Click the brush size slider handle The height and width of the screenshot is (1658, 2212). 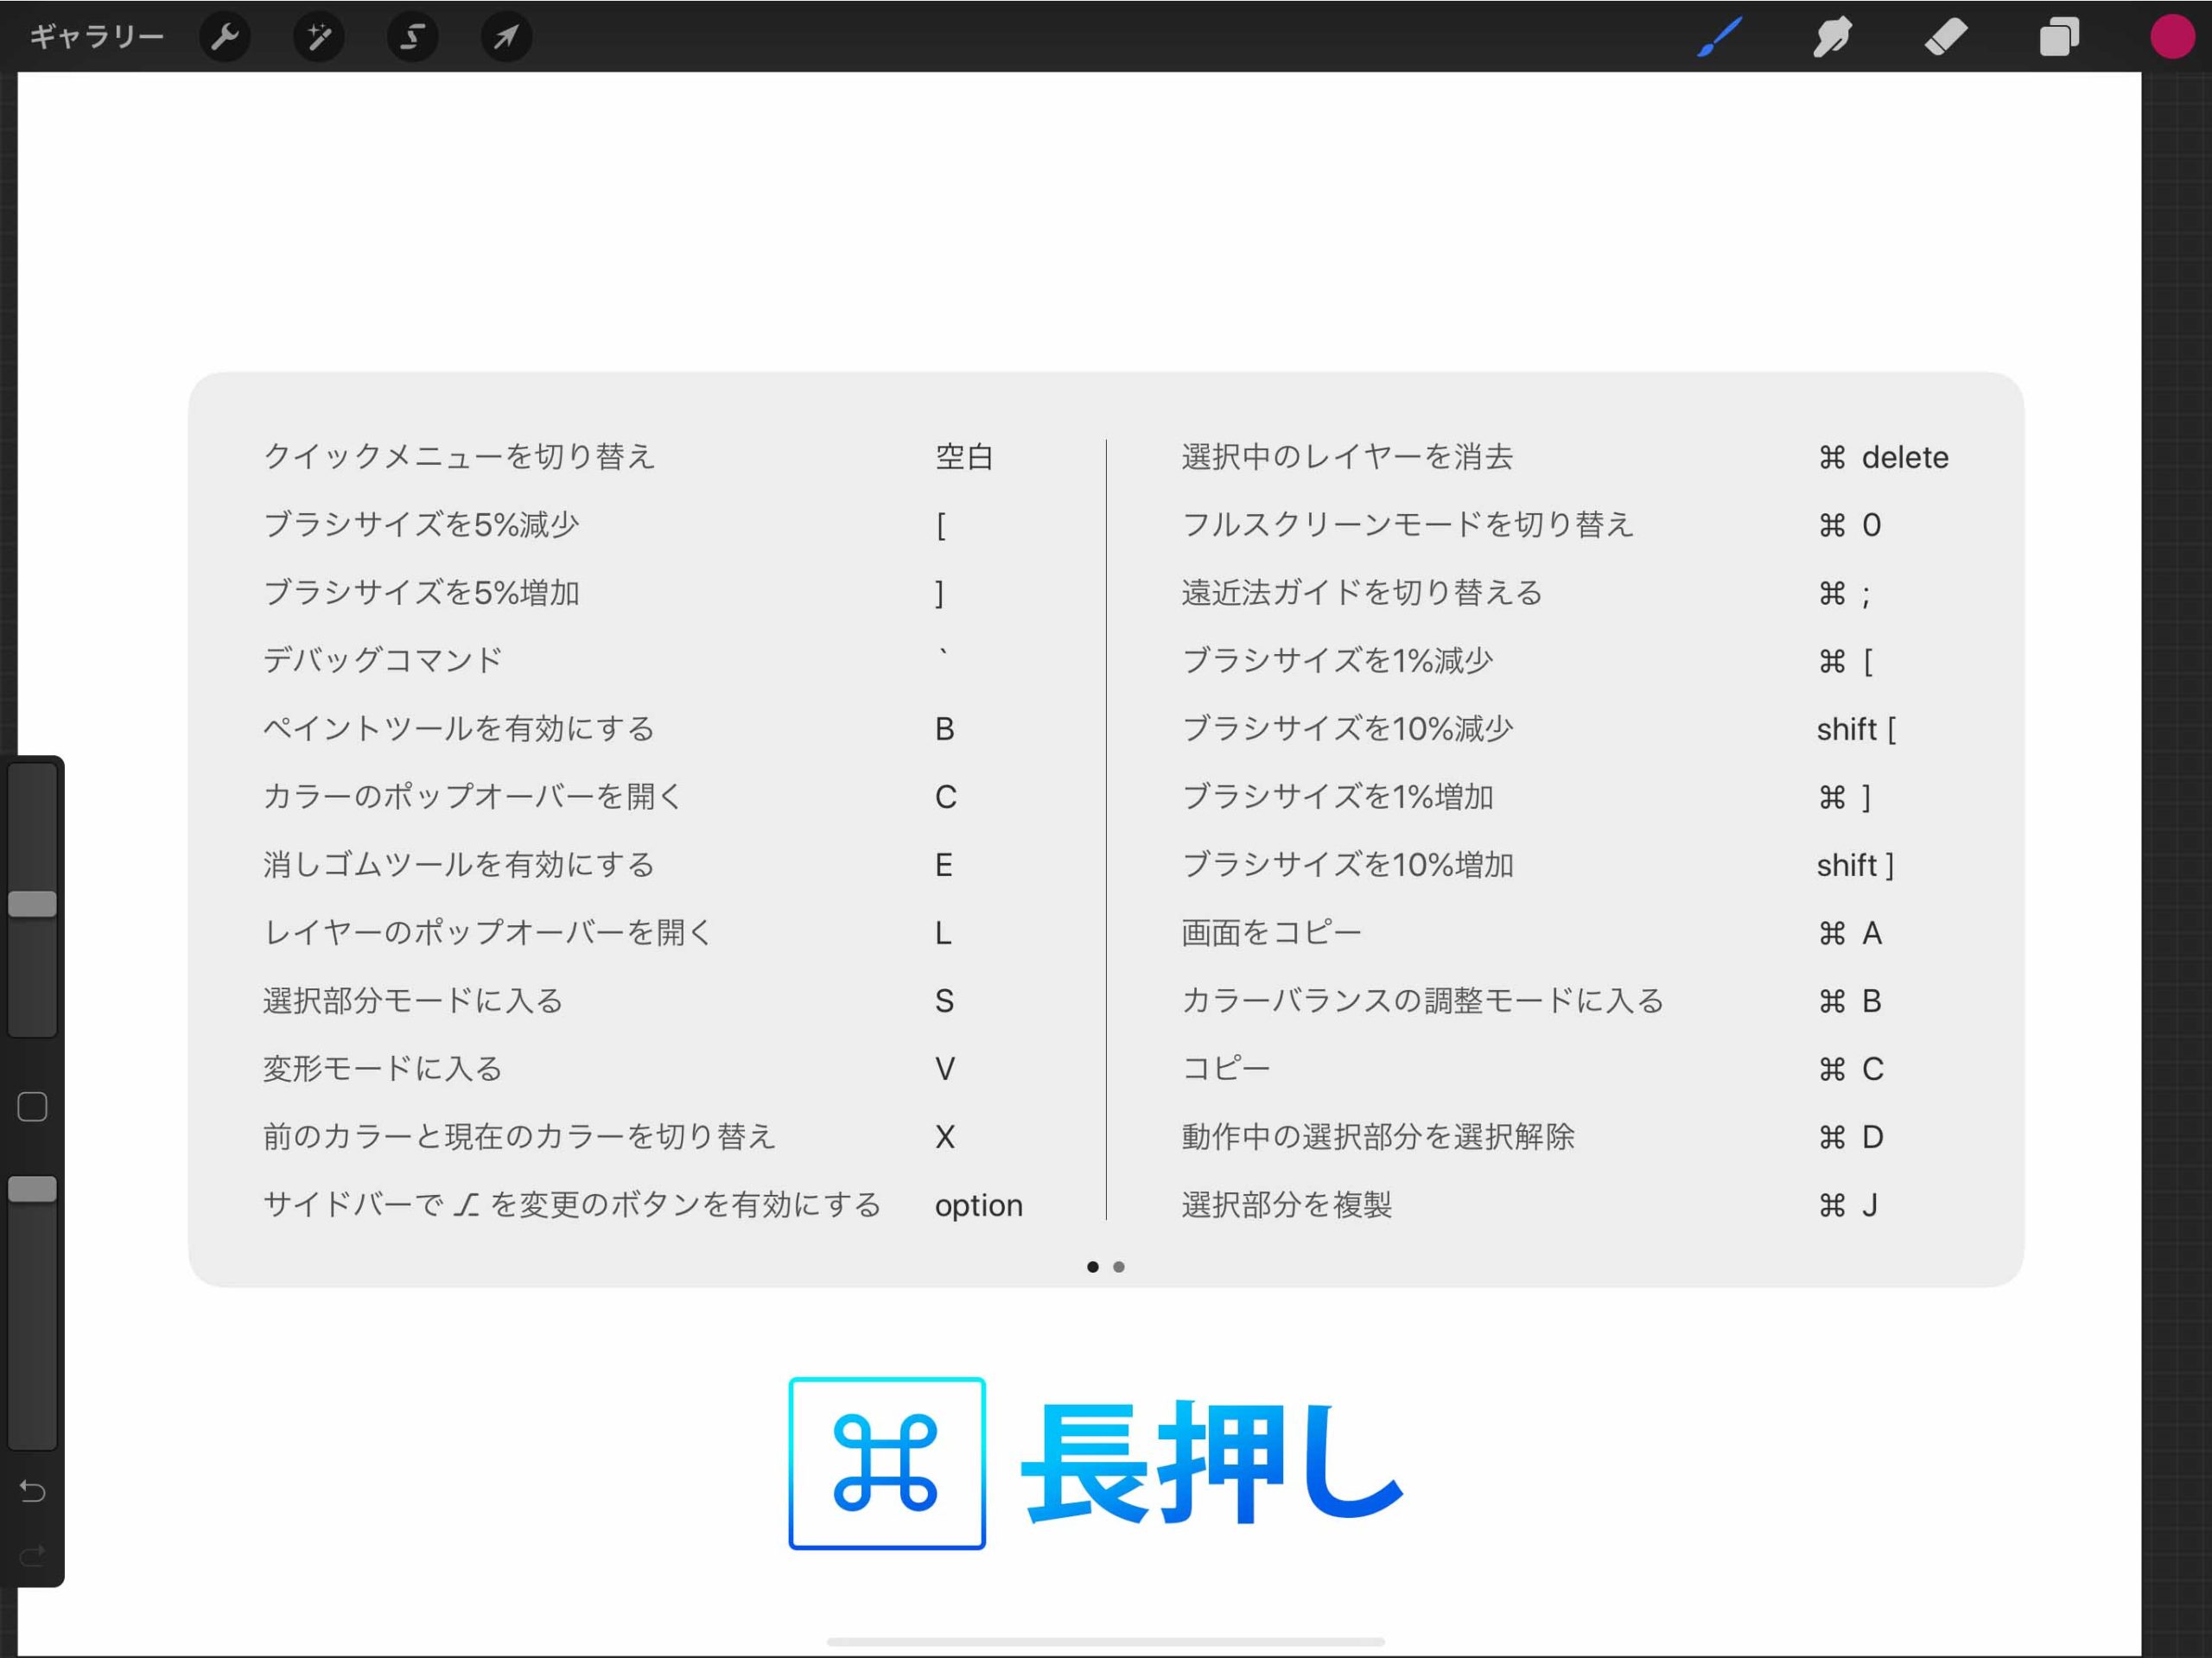[32, 904]
